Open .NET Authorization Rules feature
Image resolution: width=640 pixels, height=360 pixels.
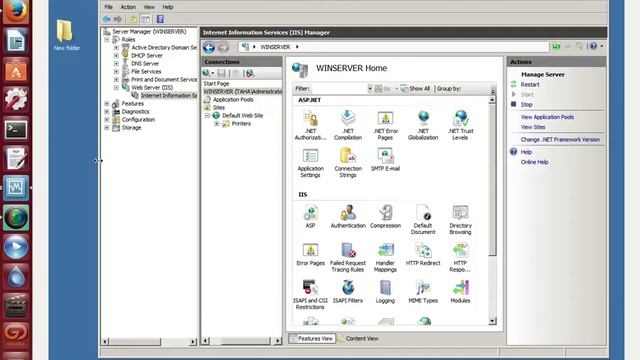310,126
